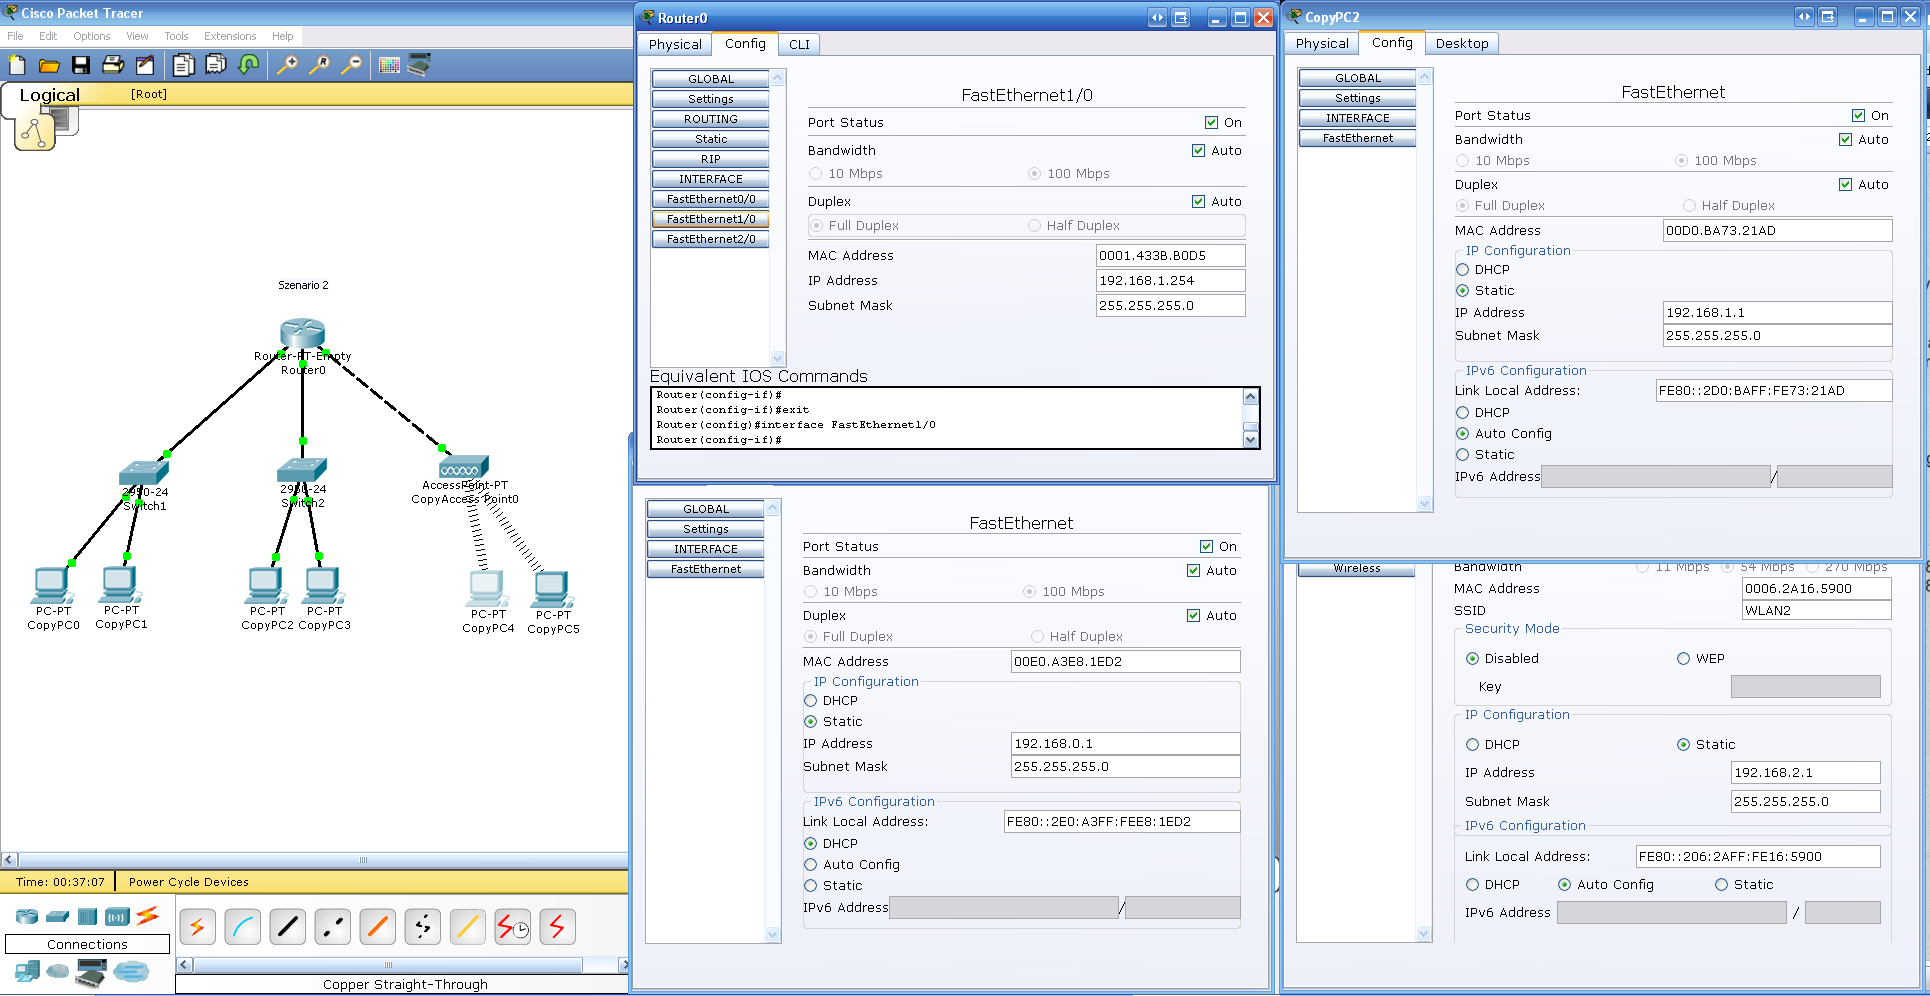Toggle Router0 FastEthernet1/0 Port Status On
Screen dimensions: 1930x996
pos(1212,123)
